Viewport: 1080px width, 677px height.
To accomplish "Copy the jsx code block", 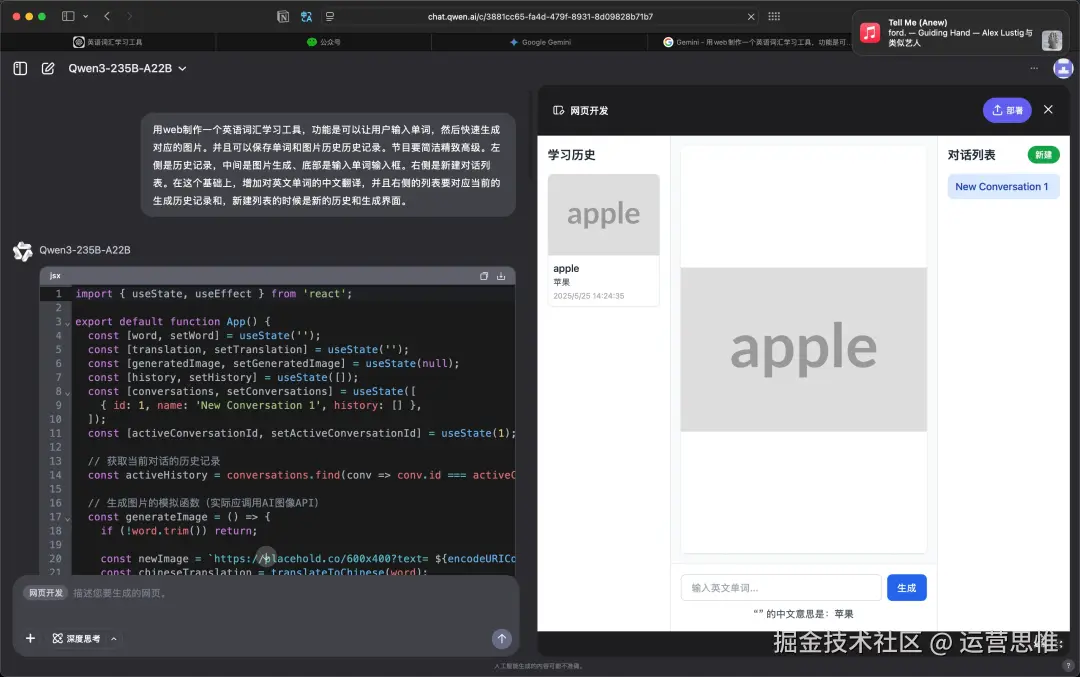I will tap(484, 275).
